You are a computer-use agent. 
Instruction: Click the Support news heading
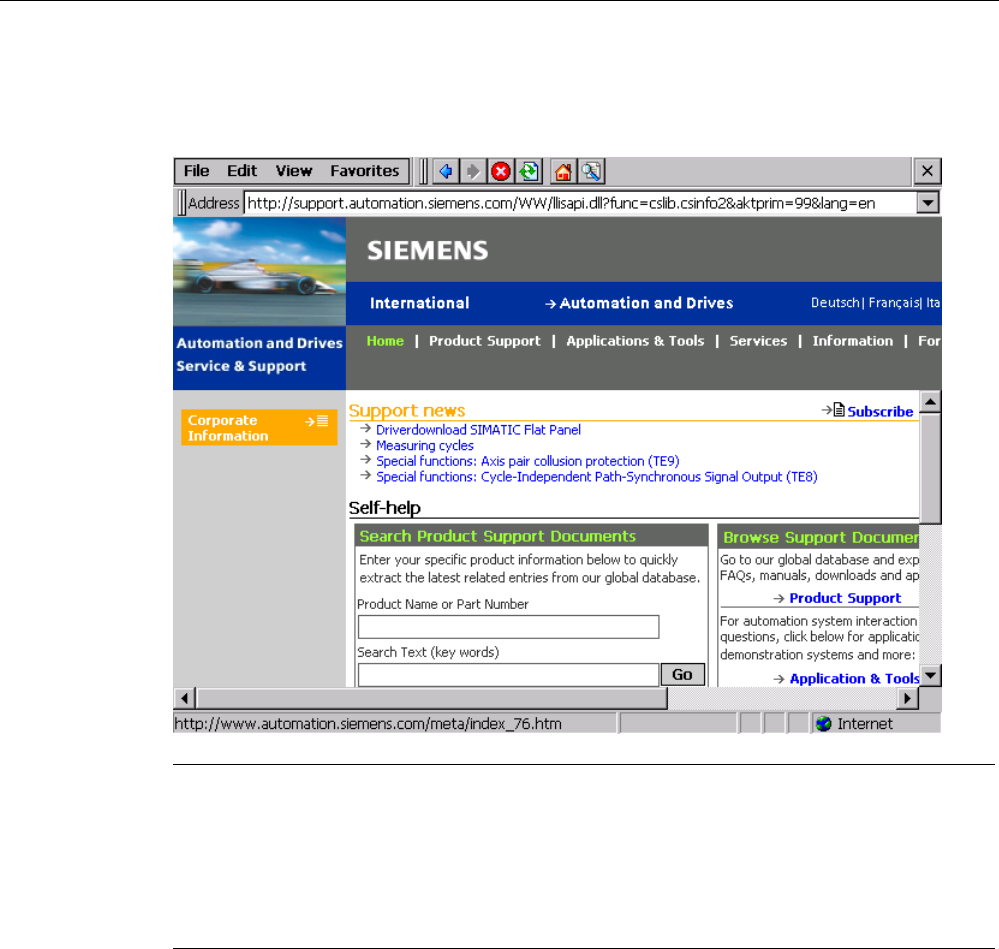click(x=406, y=411)
